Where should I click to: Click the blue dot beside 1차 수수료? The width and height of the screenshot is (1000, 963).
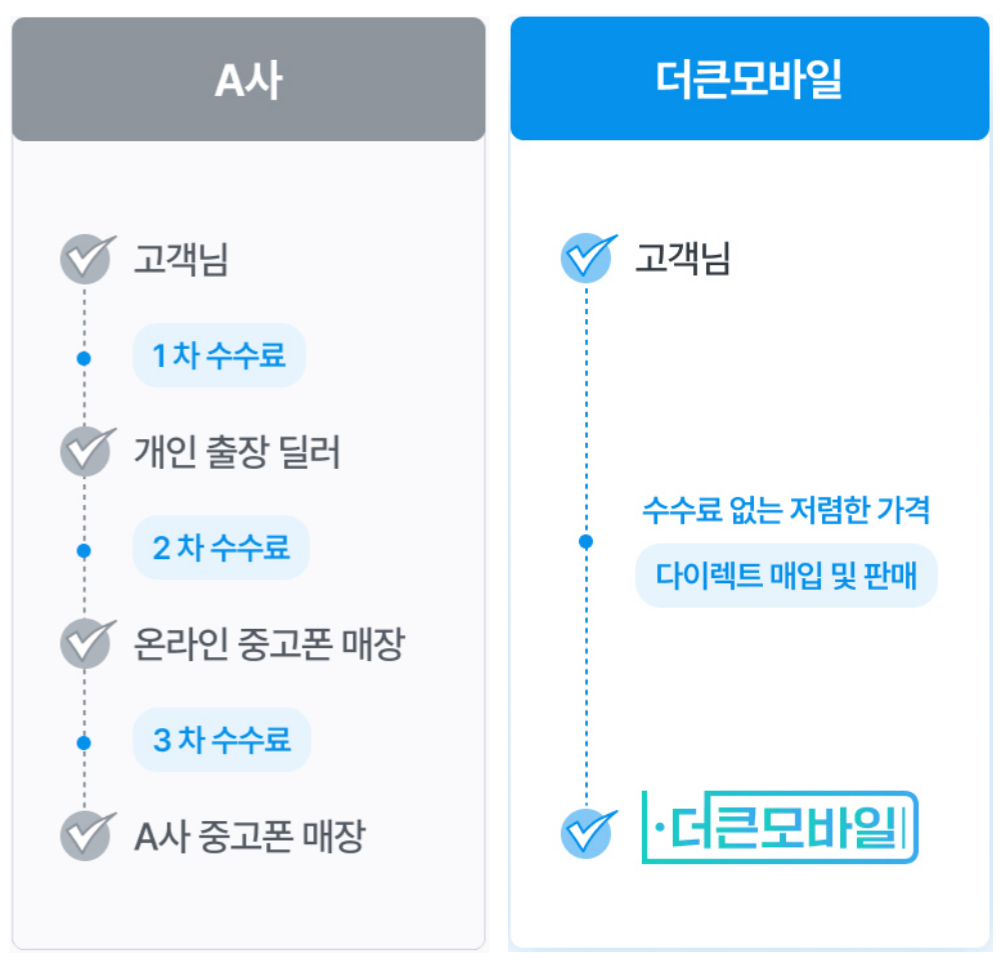pyautogui.click(x=84, y=358)
